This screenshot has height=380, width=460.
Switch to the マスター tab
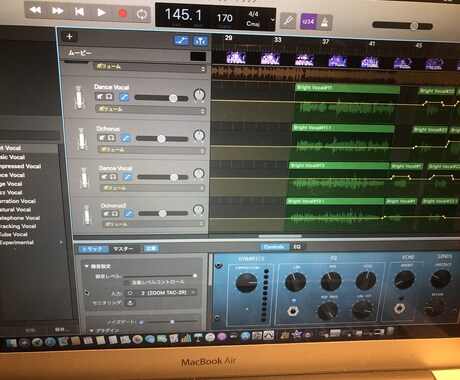point(123,249)
